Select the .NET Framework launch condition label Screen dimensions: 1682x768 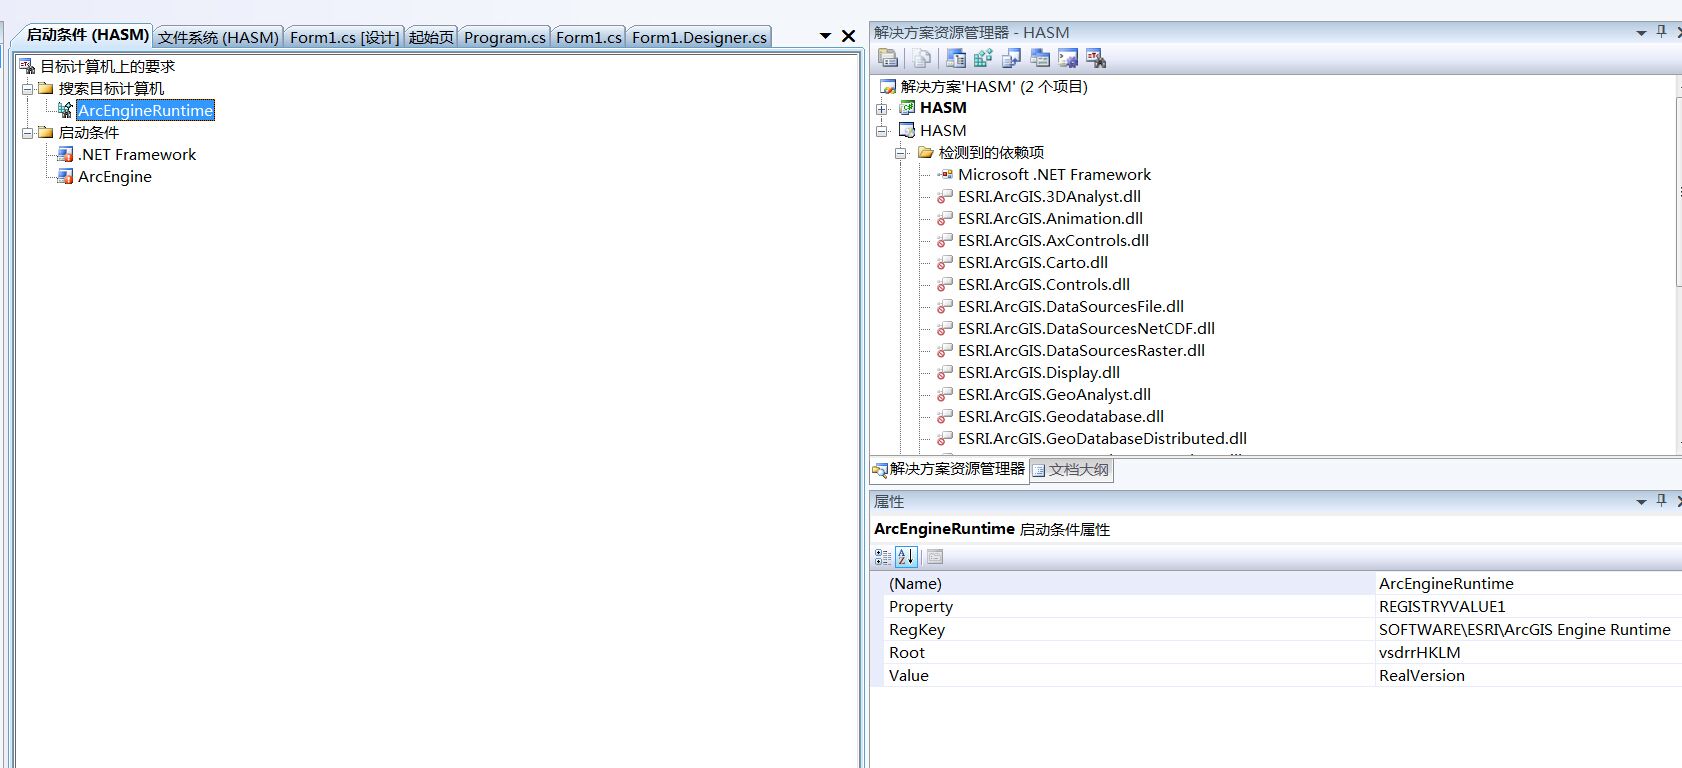(x=137, y=154)
